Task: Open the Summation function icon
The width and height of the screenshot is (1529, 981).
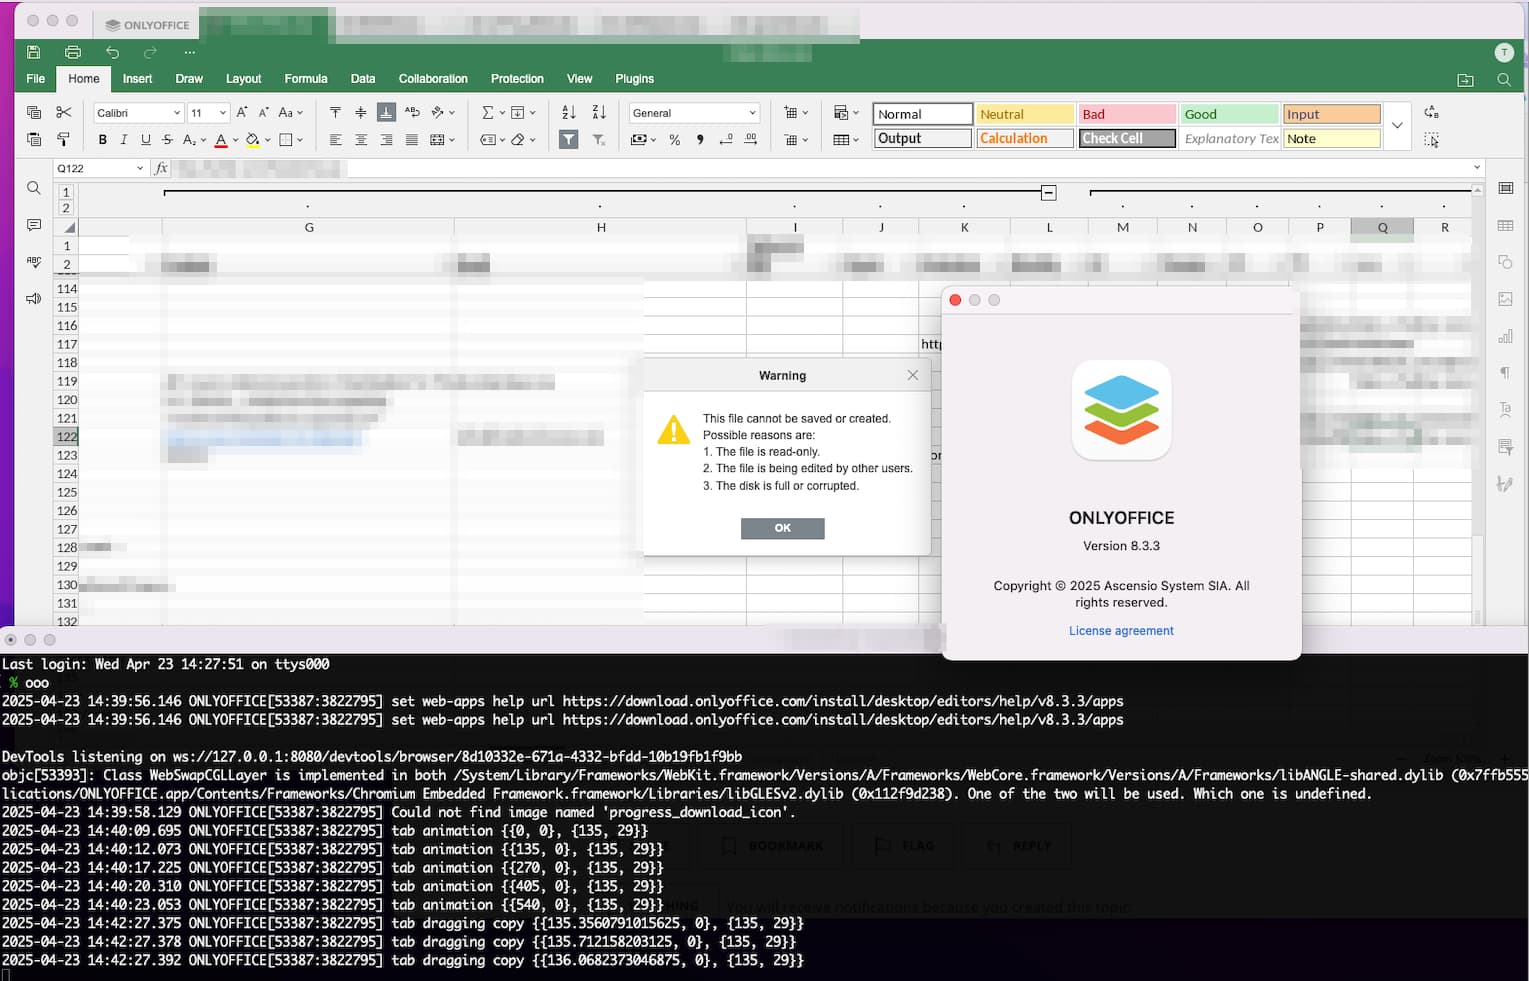Action: 488,113
